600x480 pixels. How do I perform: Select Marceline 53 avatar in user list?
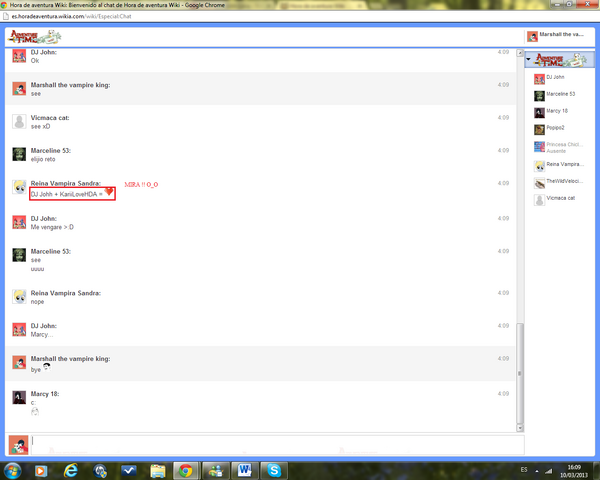coord(539,96)
